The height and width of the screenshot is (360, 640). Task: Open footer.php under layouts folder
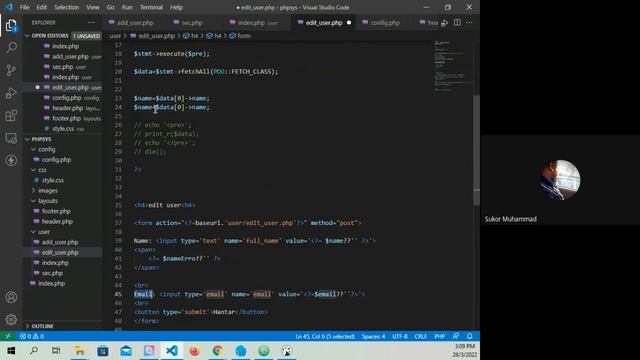56,211
